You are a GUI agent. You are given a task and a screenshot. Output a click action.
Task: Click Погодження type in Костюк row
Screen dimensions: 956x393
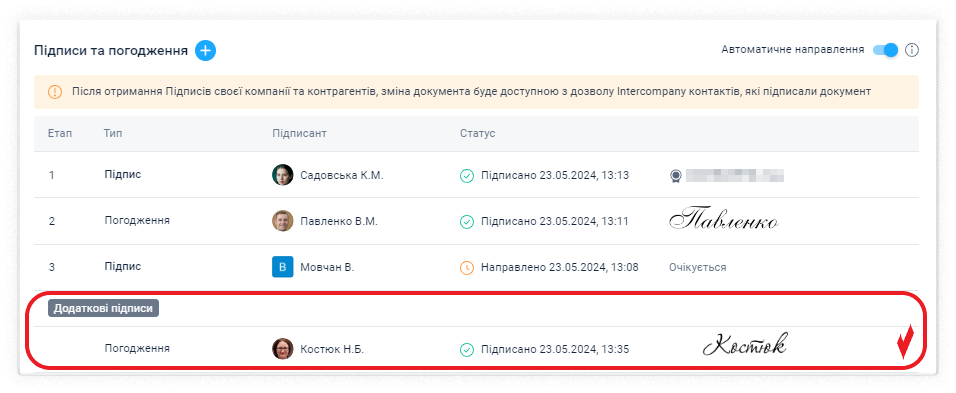point(137,349)
